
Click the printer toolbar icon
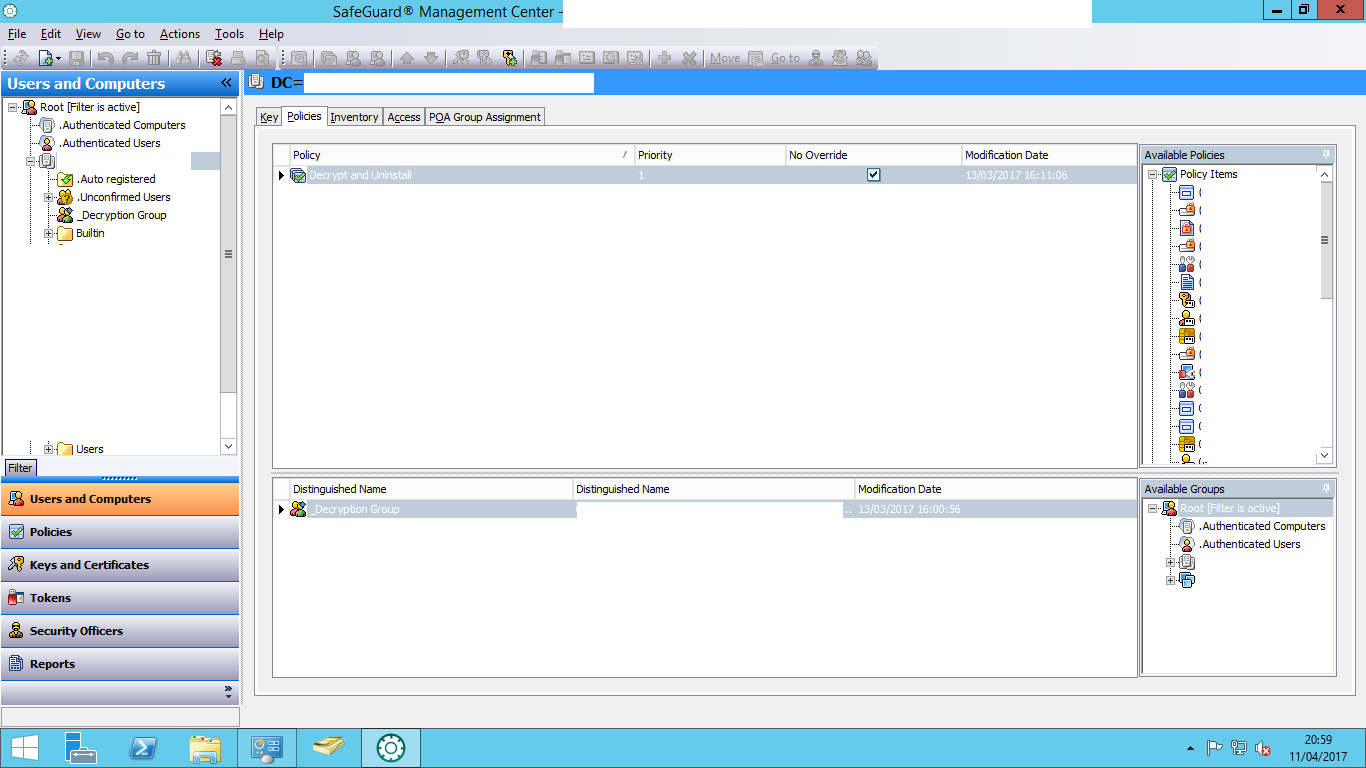click(238, 58)
